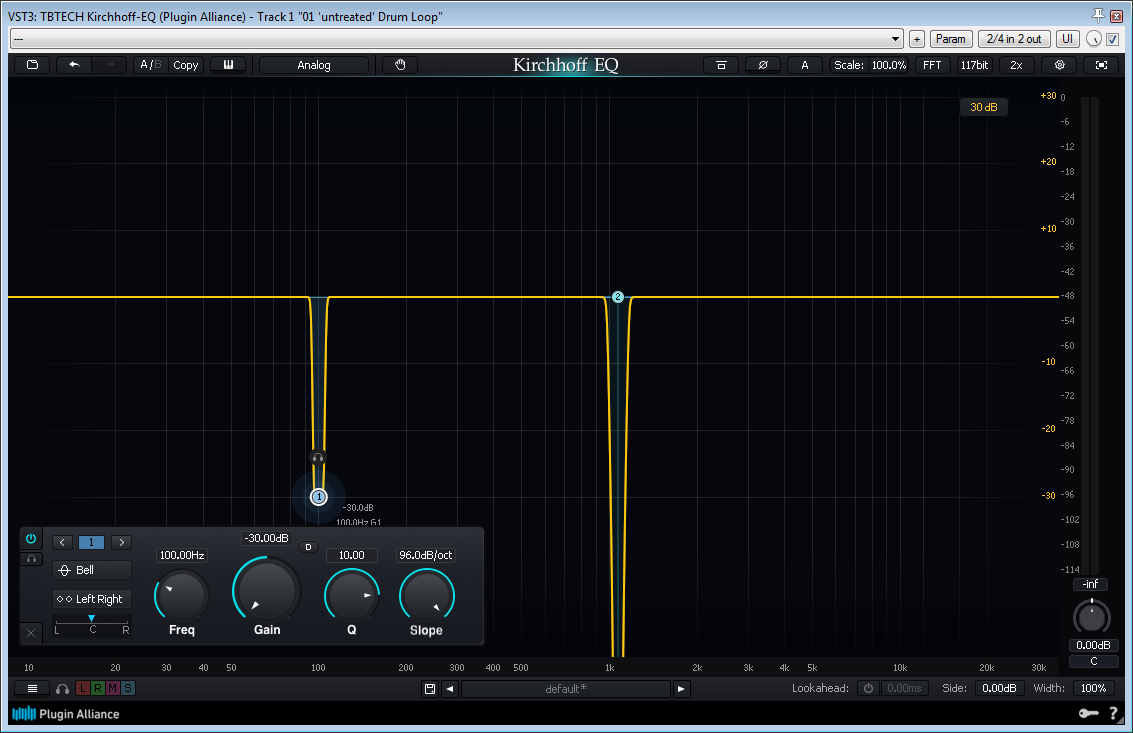The width and height of the screenshot is (1133, 733).
Task: Click the Slope knob
Action: [426, 596]
